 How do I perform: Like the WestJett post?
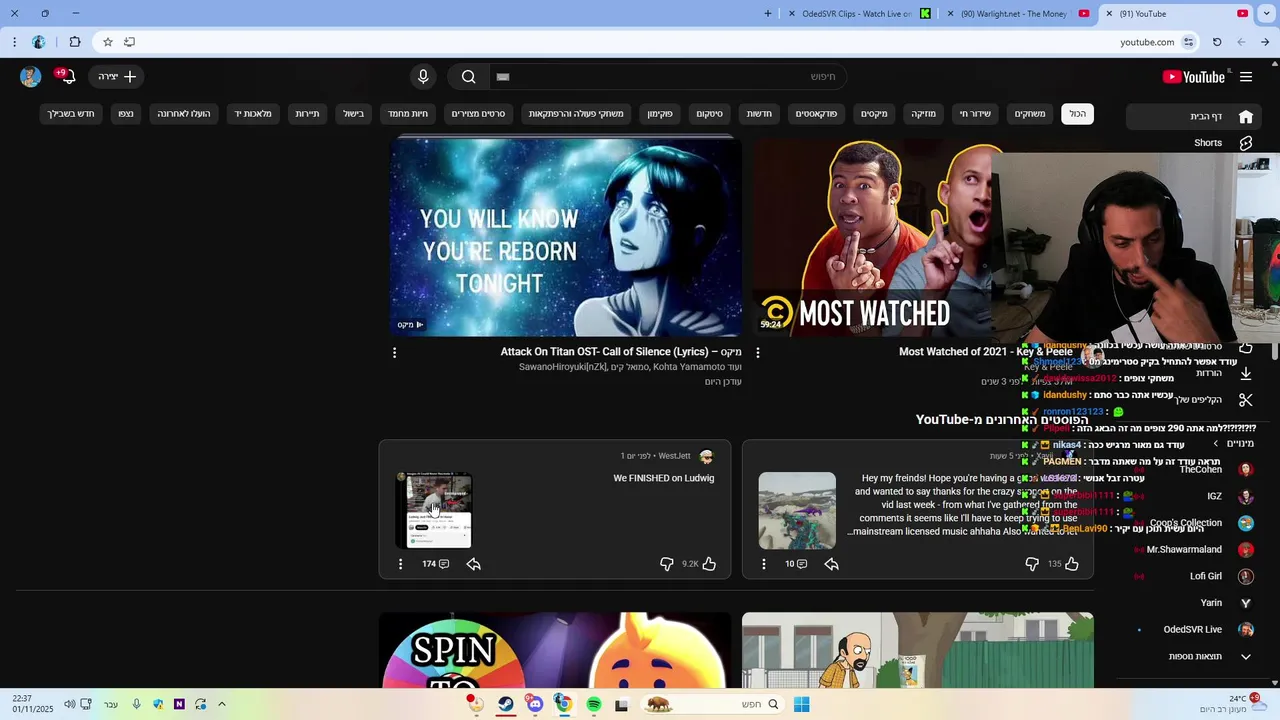click(x=709, y=564)
